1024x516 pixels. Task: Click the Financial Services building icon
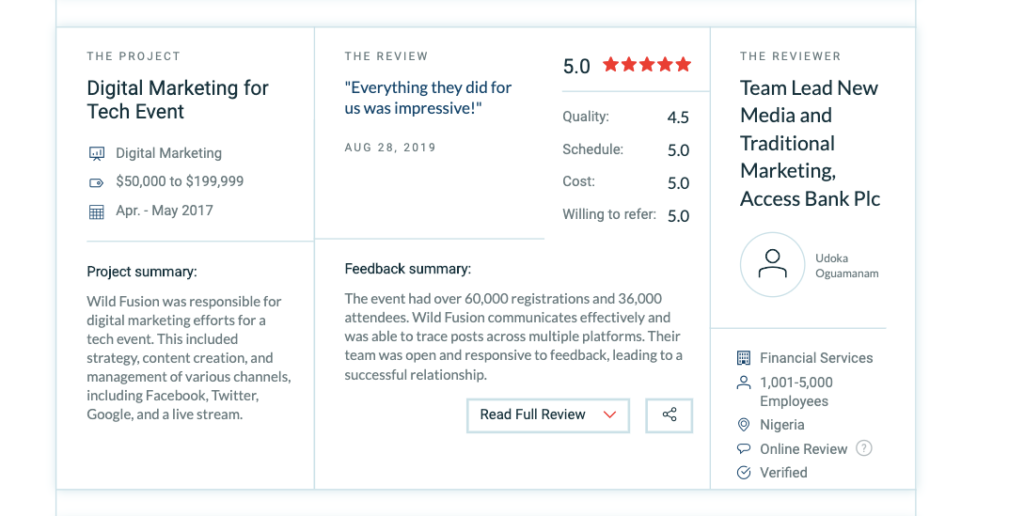743,357
